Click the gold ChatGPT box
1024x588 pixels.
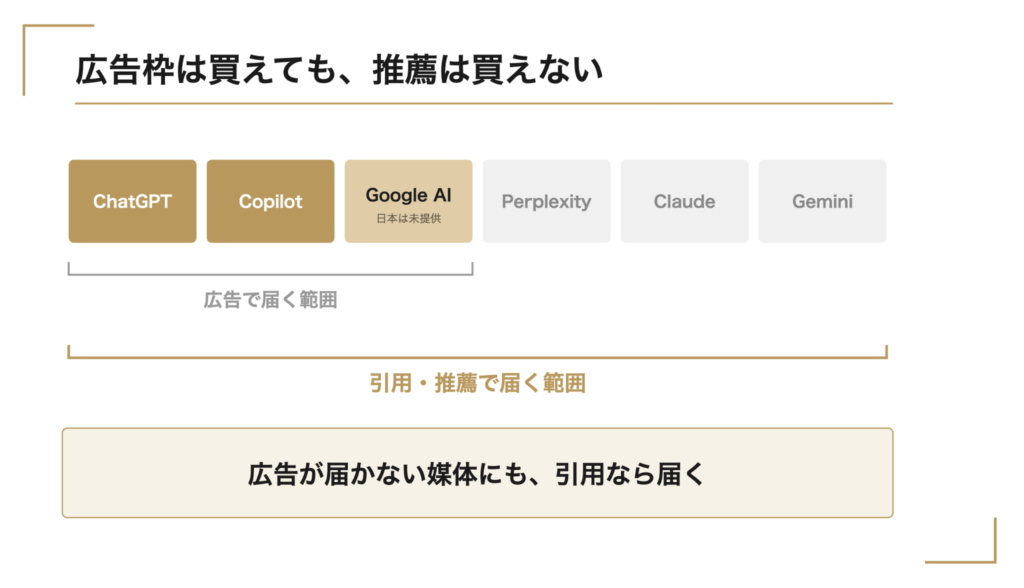(133, 201)
